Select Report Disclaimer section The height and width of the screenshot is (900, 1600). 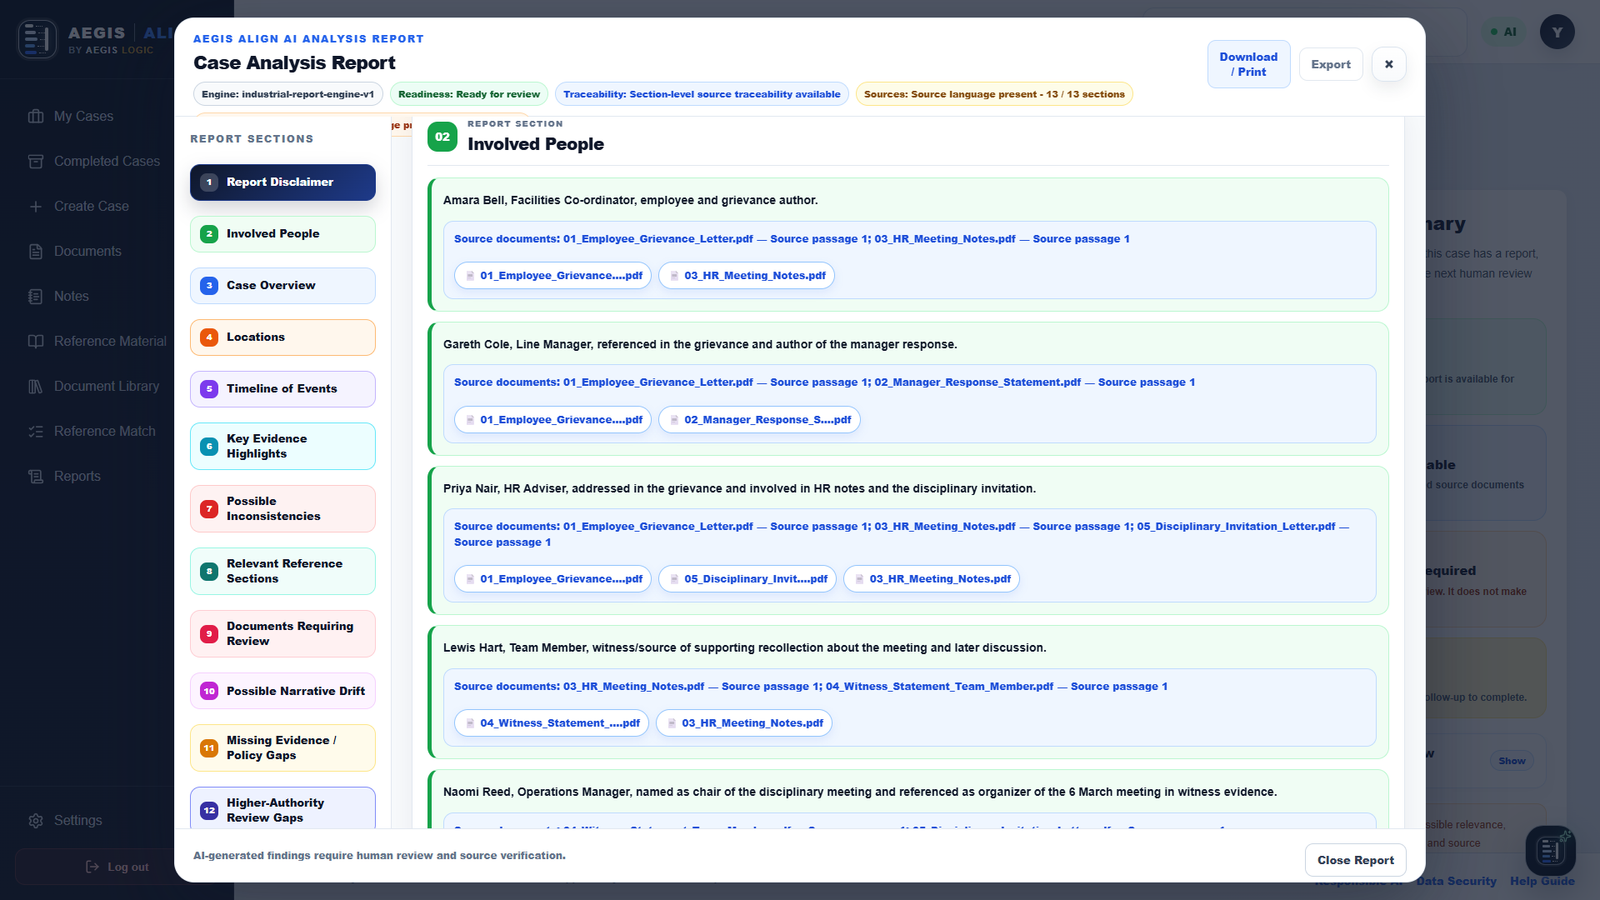click(283, 182)
